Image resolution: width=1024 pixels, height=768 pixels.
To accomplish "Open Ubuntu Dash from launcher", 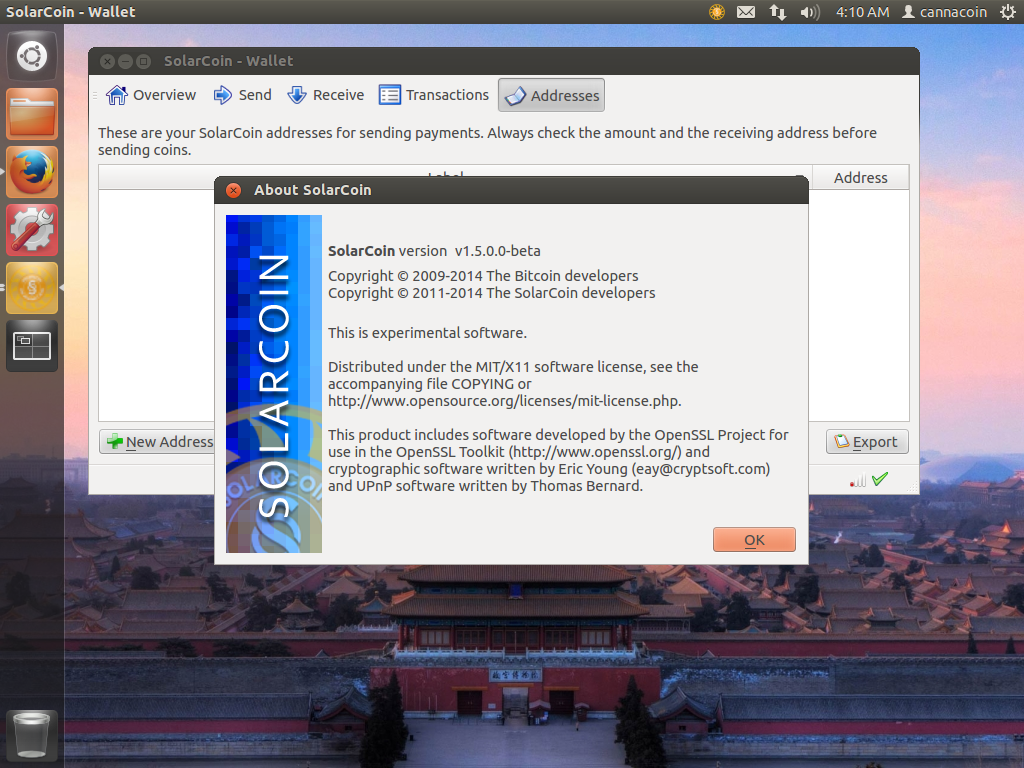I will [x=32, y=56].
